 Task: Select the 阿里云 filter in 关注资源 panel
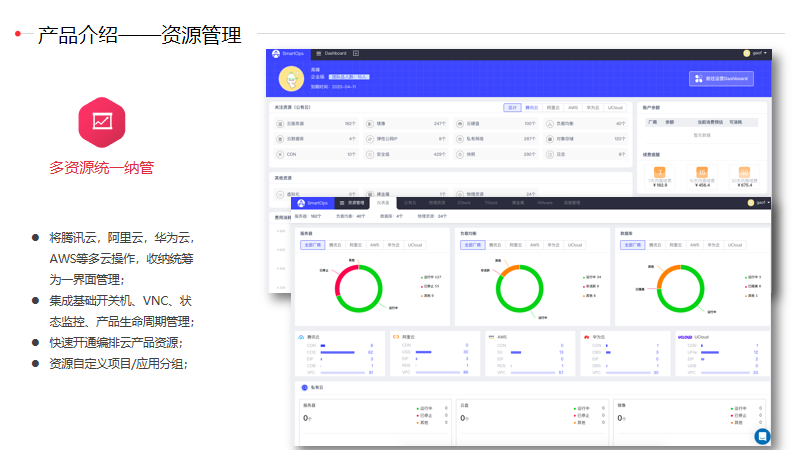point(553,108)
